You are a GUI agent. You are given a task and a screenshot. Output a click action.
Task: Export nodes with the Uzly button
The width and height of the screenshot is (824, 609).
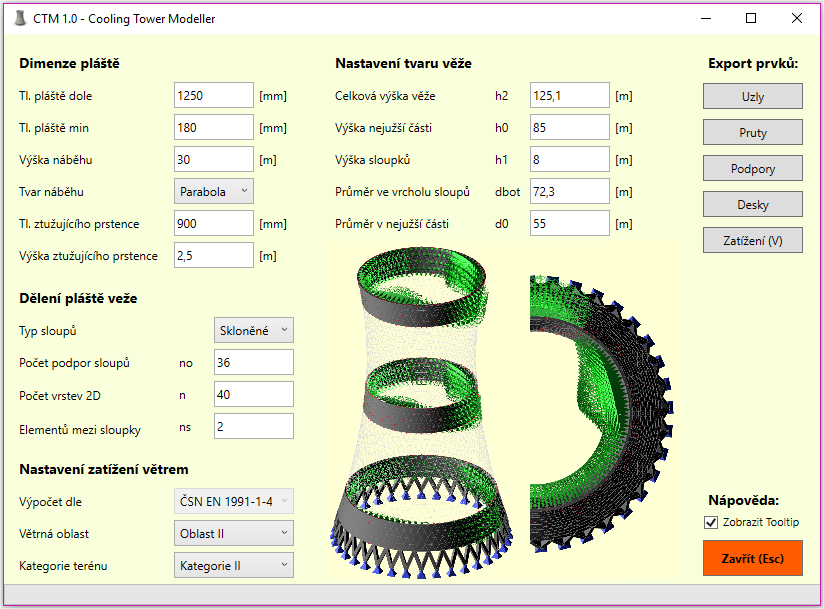click(753, 96)
